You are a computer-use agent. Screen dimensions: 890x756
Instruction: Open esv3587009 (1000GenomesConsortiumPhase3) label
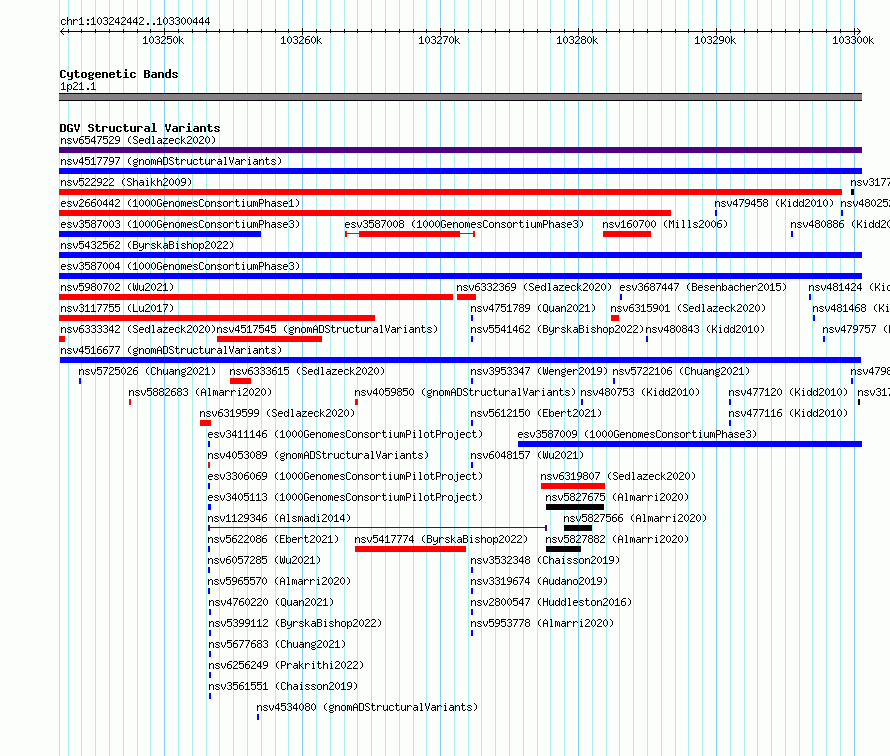637,434
